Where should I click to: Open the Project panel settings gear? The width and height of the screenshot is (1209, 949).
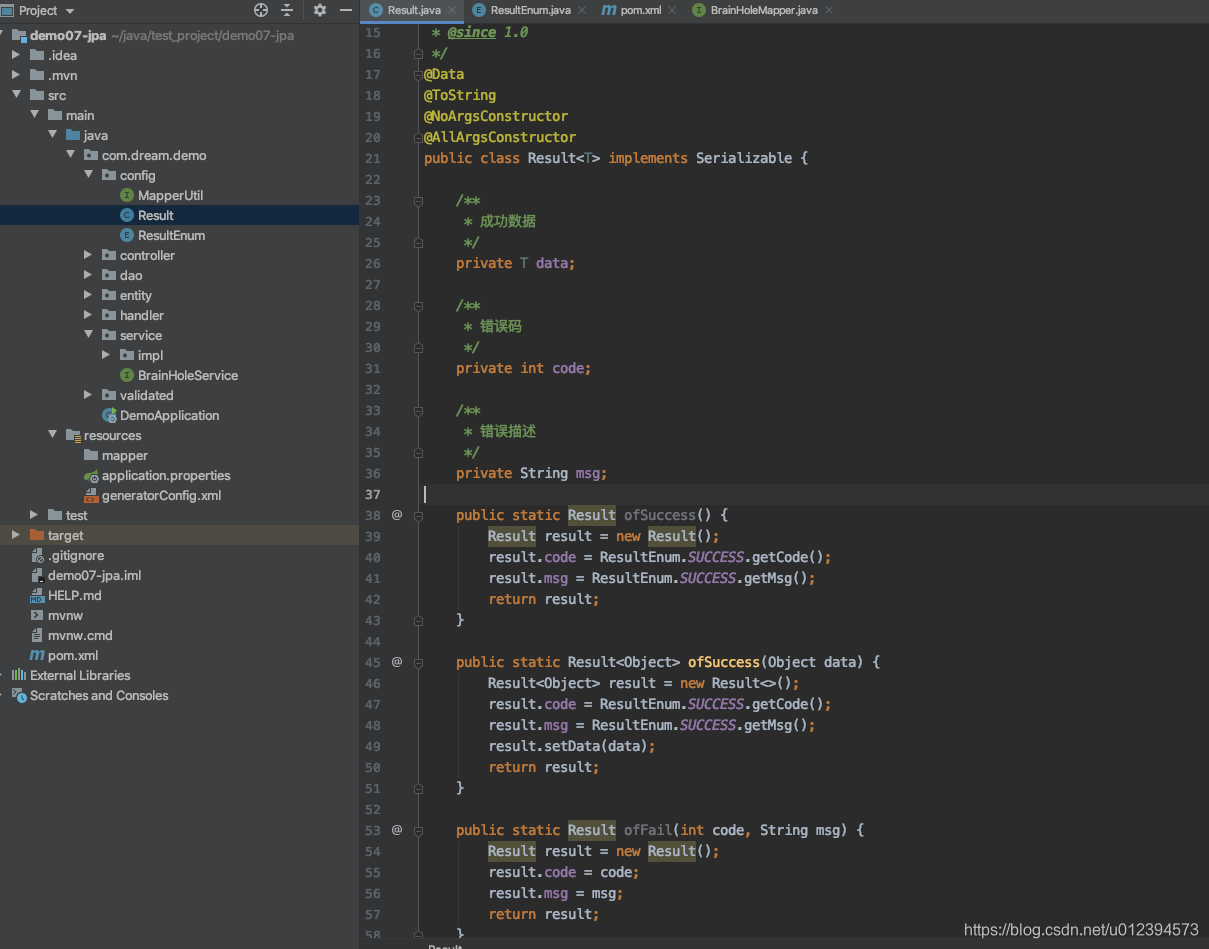pos(318,11)
